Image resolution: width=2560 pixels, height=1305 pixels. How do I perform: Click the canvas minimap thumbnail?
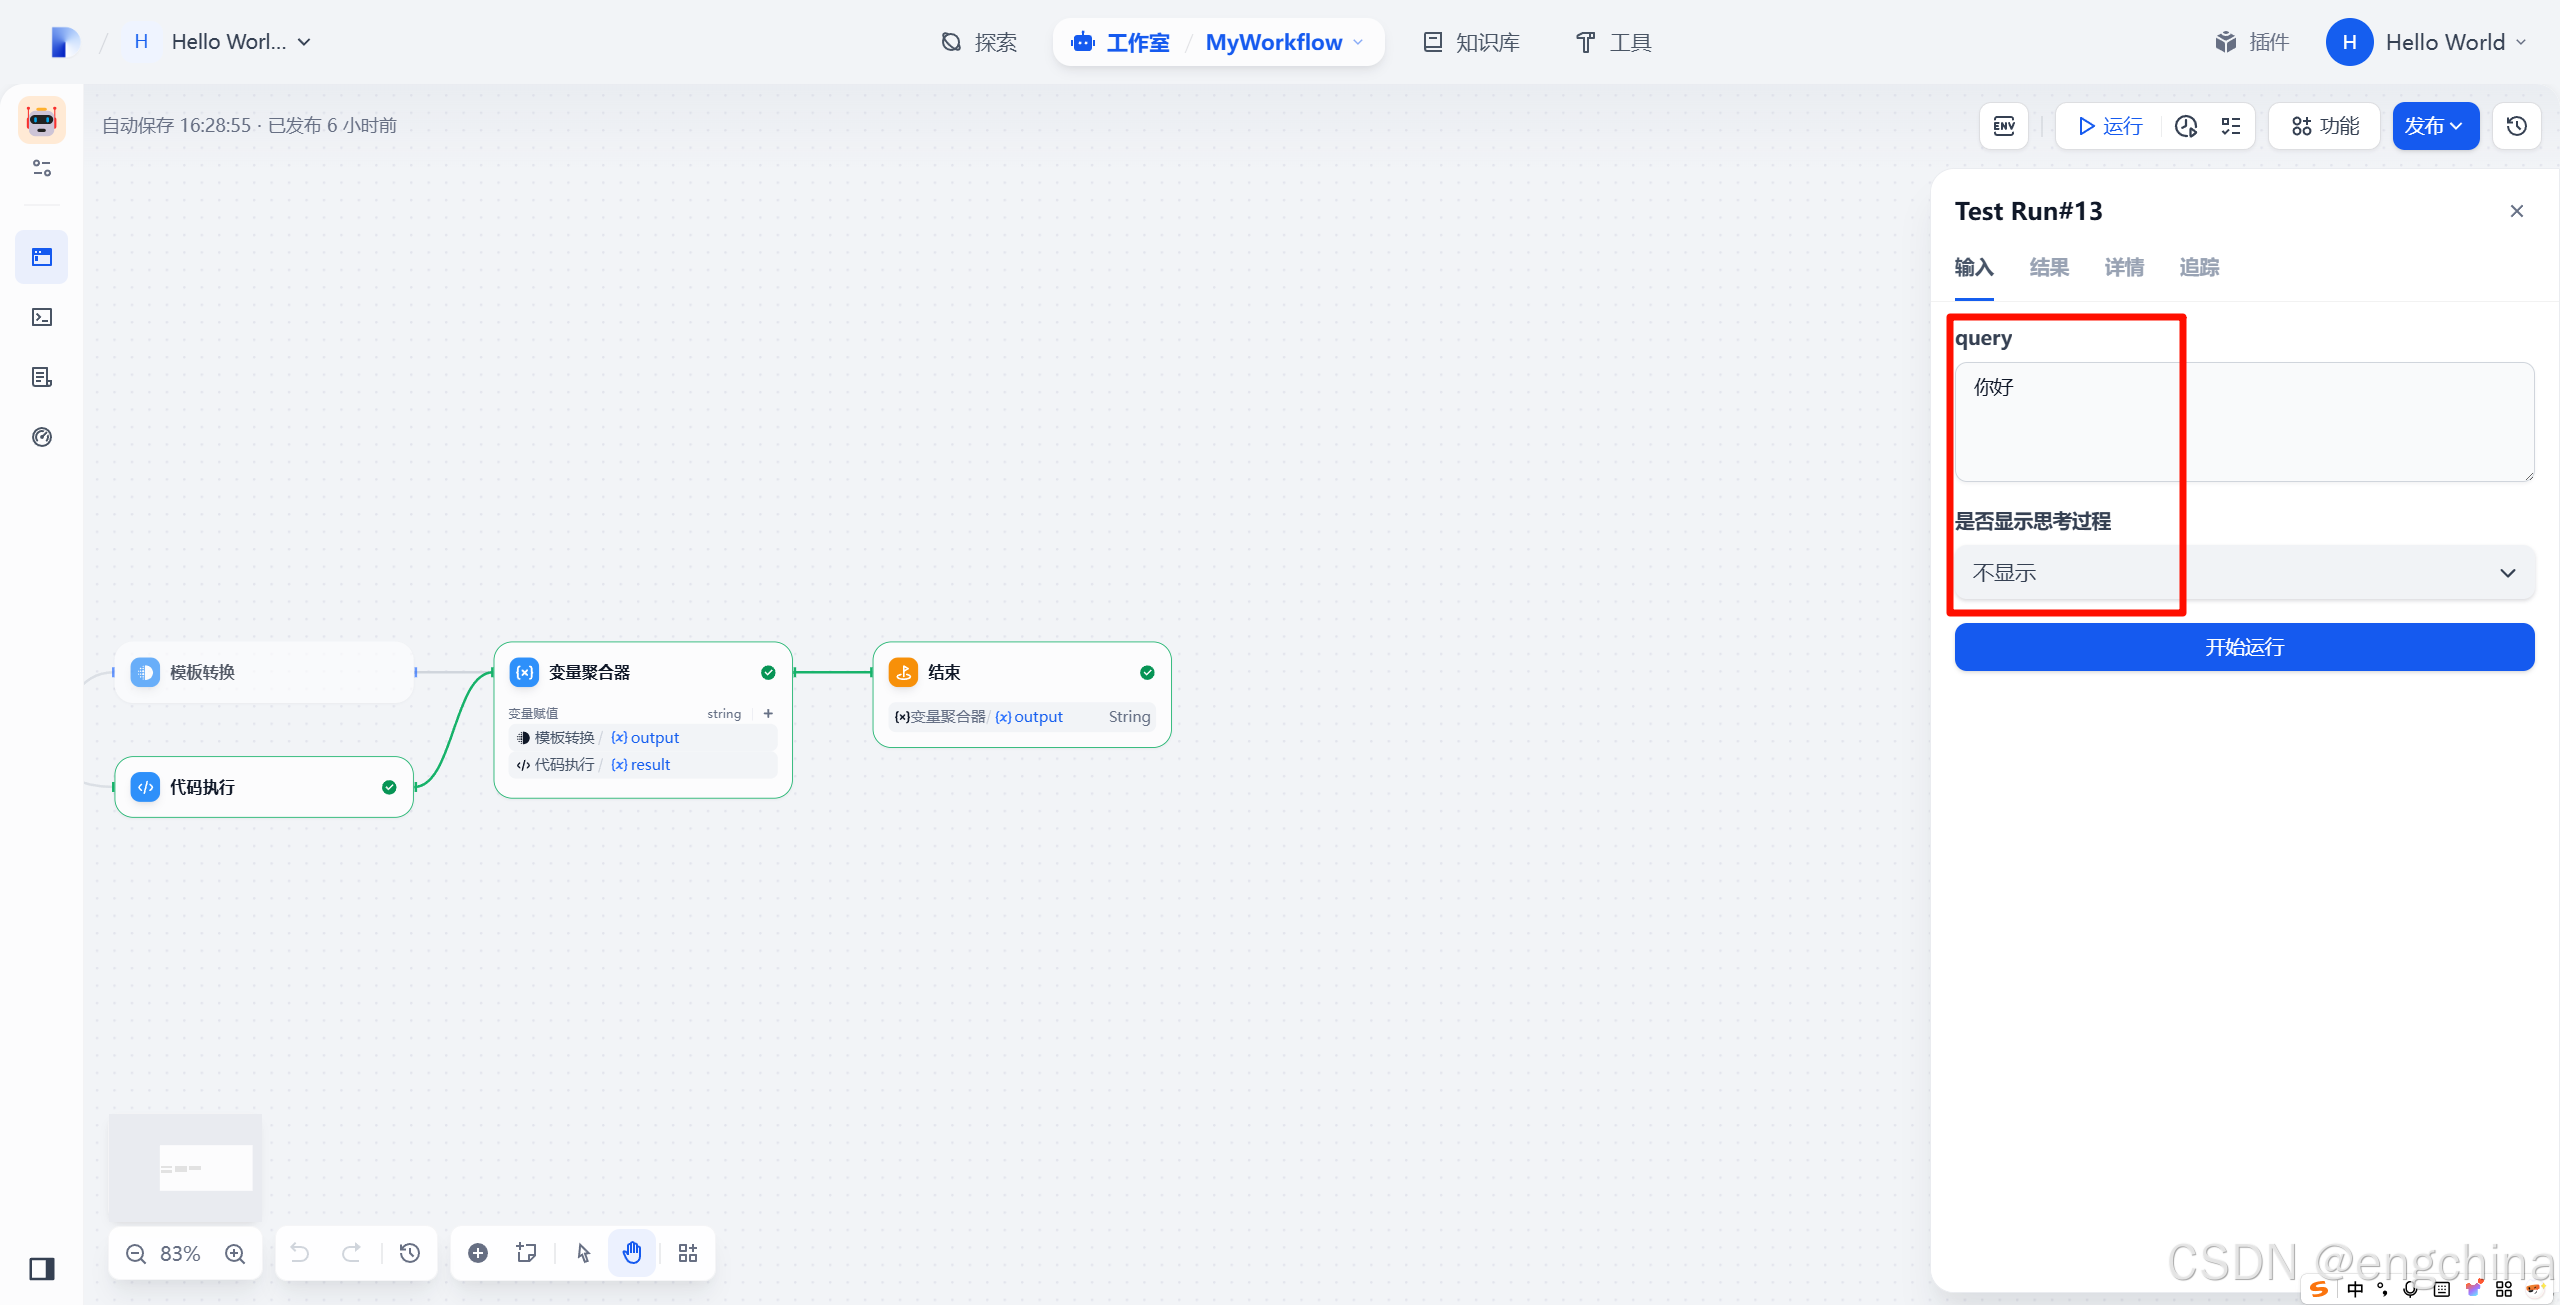(186, 1168)
